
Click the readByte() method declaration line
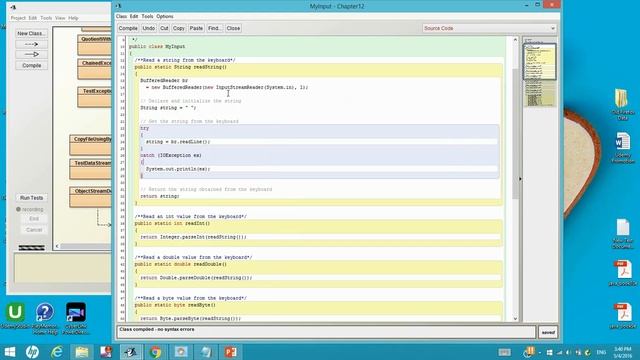175,305
